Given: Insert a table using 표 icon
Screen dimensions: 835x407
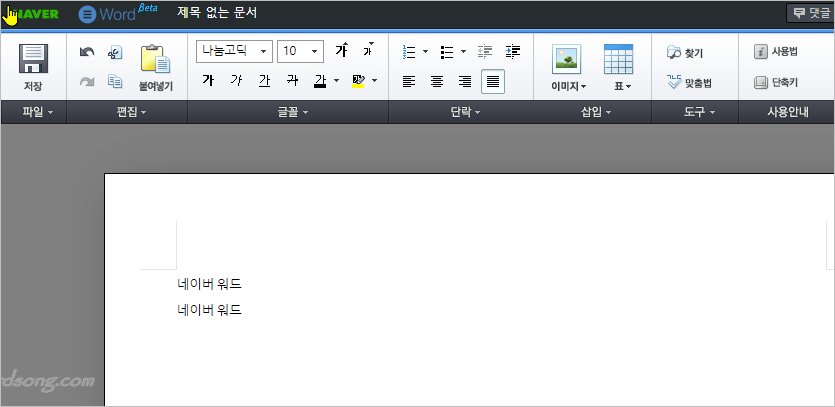Looking at the screenshot, I should click(618, 60).
